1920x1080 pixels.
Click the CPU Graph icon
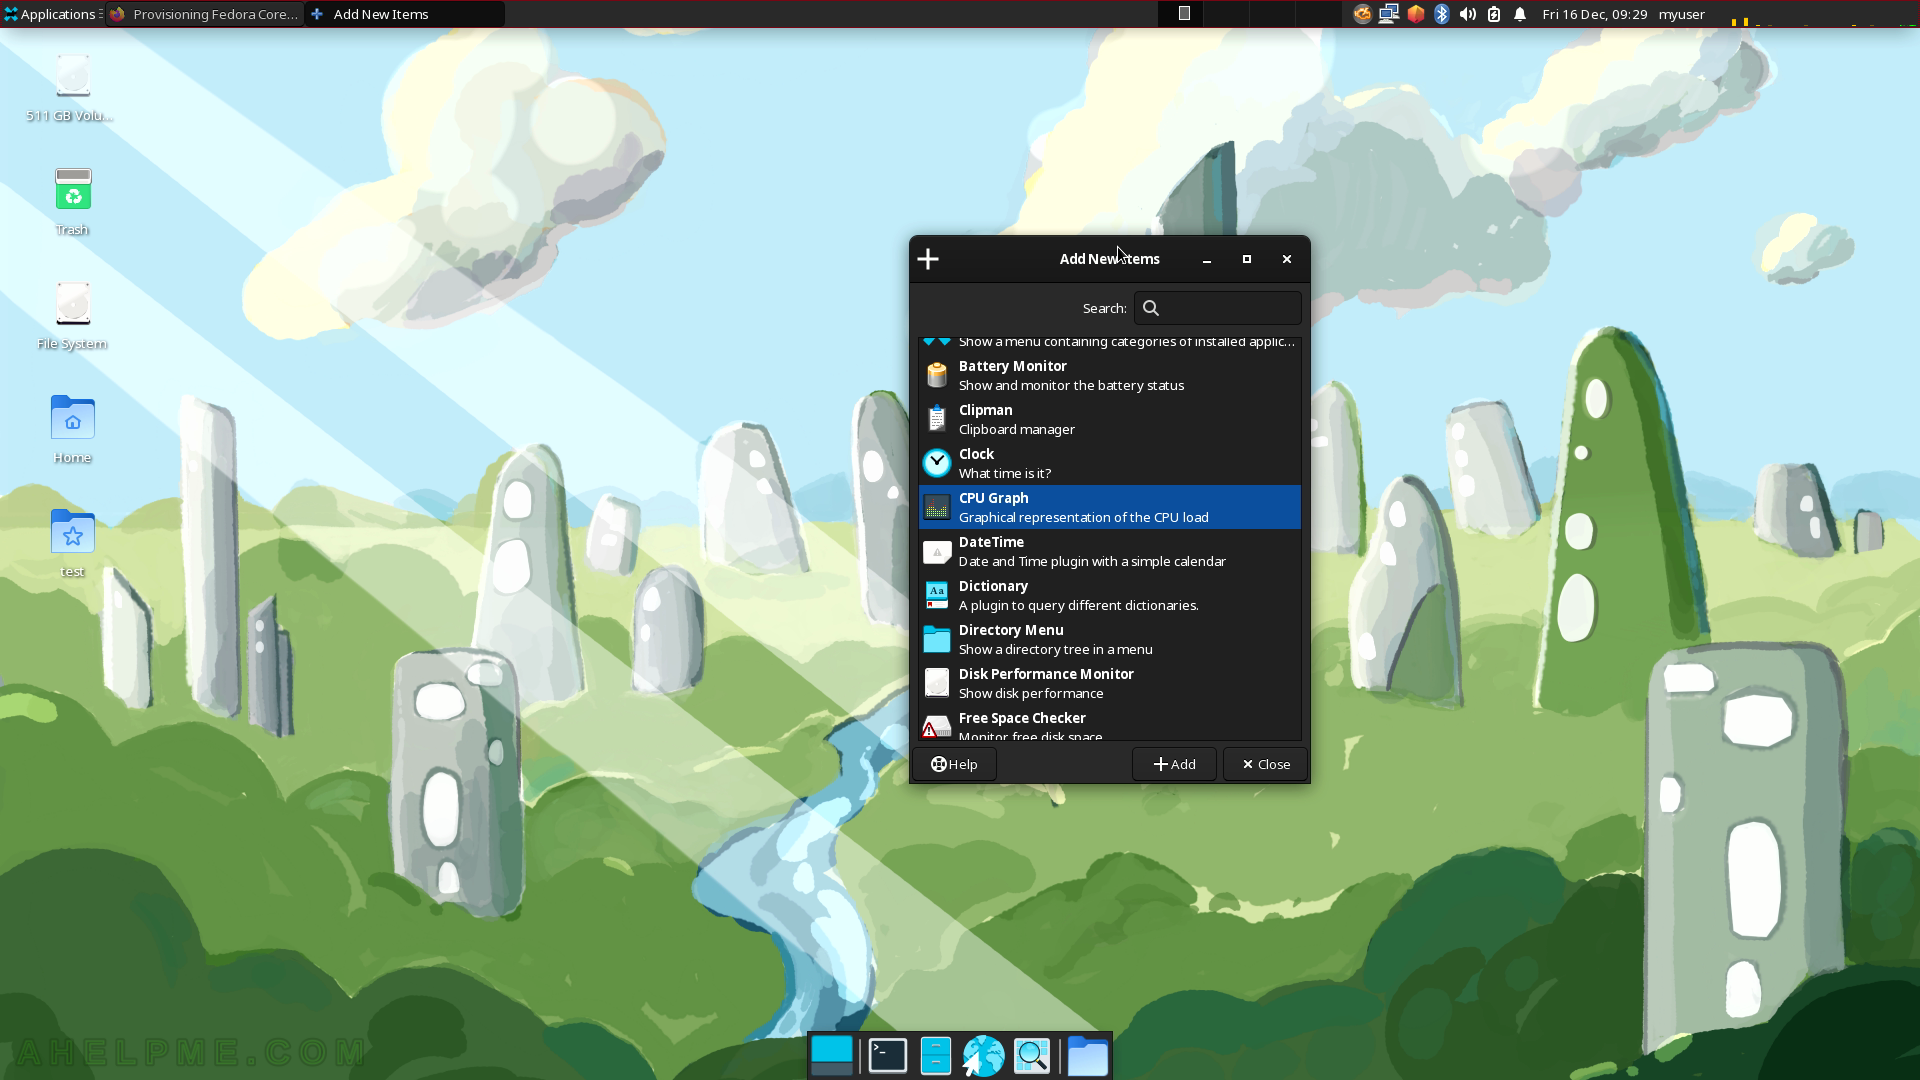coord(937,507)
